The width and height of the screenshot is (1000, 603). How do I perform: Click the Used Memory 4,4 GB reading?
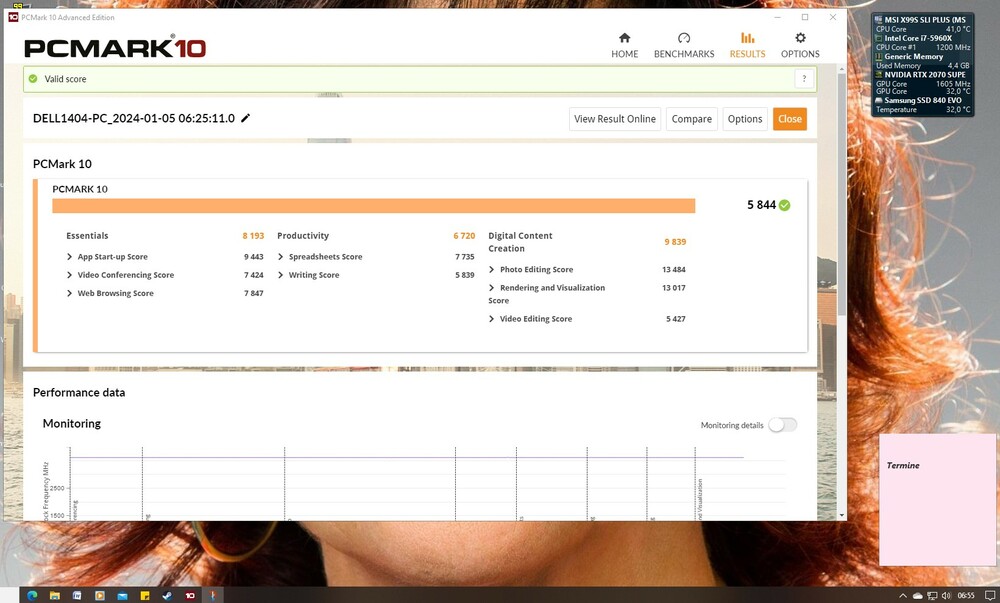coord(922,66)
